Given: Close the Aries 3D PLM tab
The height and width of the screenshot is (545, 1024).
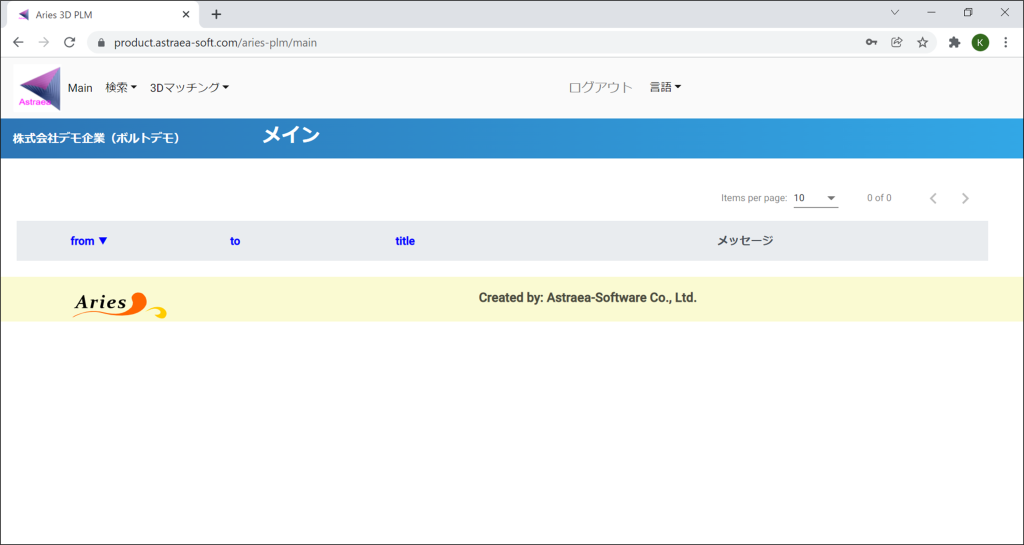Looking at the screenshot, I should [186, 14].
